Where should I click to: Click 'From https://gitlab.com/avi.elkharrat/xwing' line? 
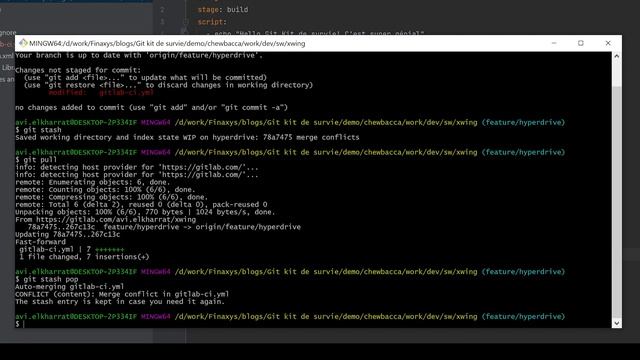(x=105, y=219)
